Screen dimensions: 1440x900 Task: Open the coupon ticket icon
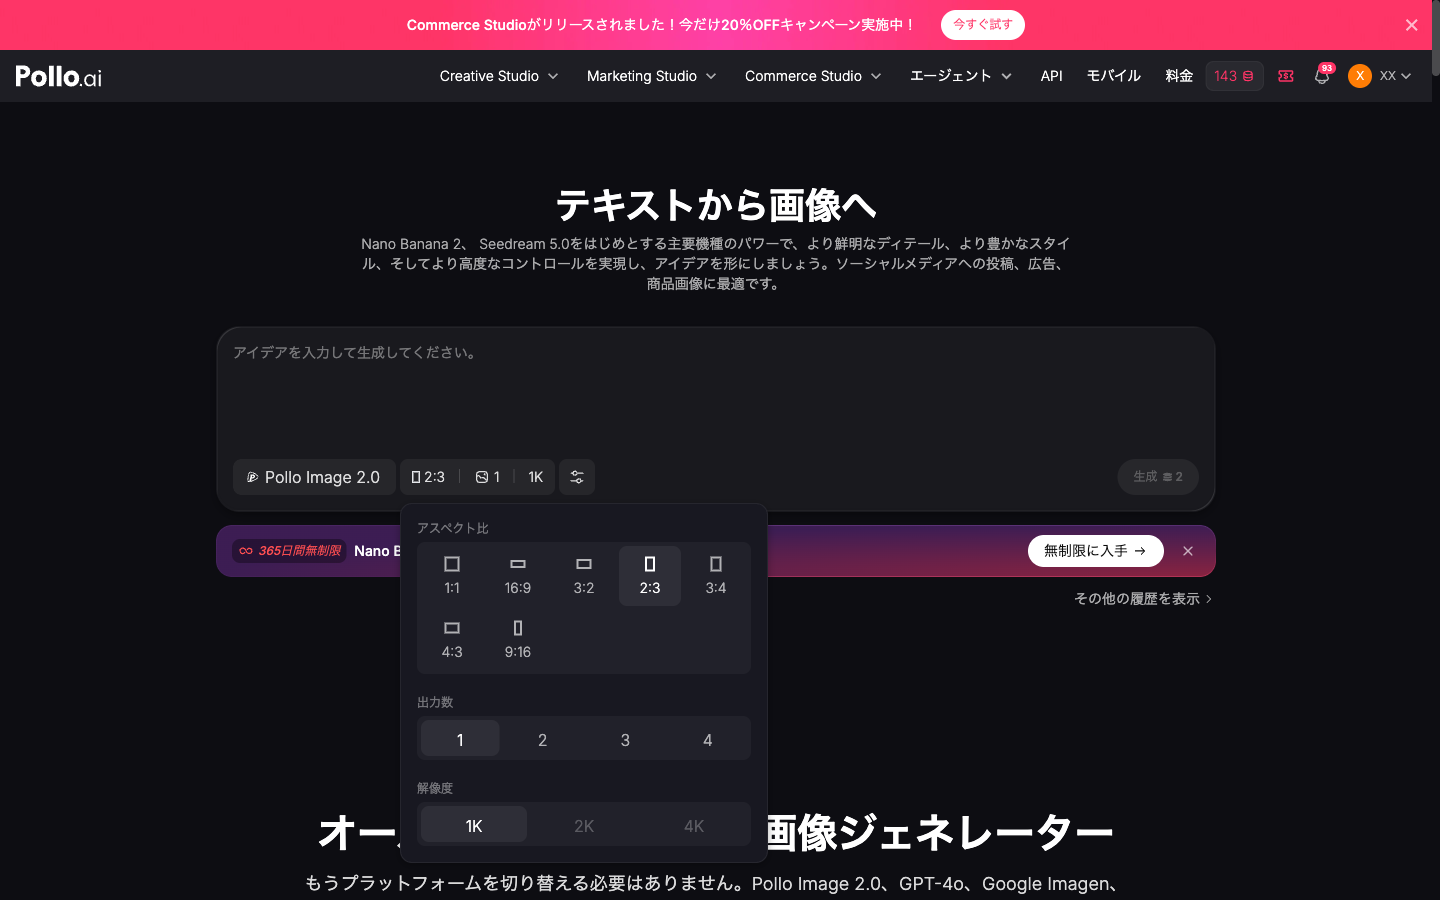[x=1286, y=76]
